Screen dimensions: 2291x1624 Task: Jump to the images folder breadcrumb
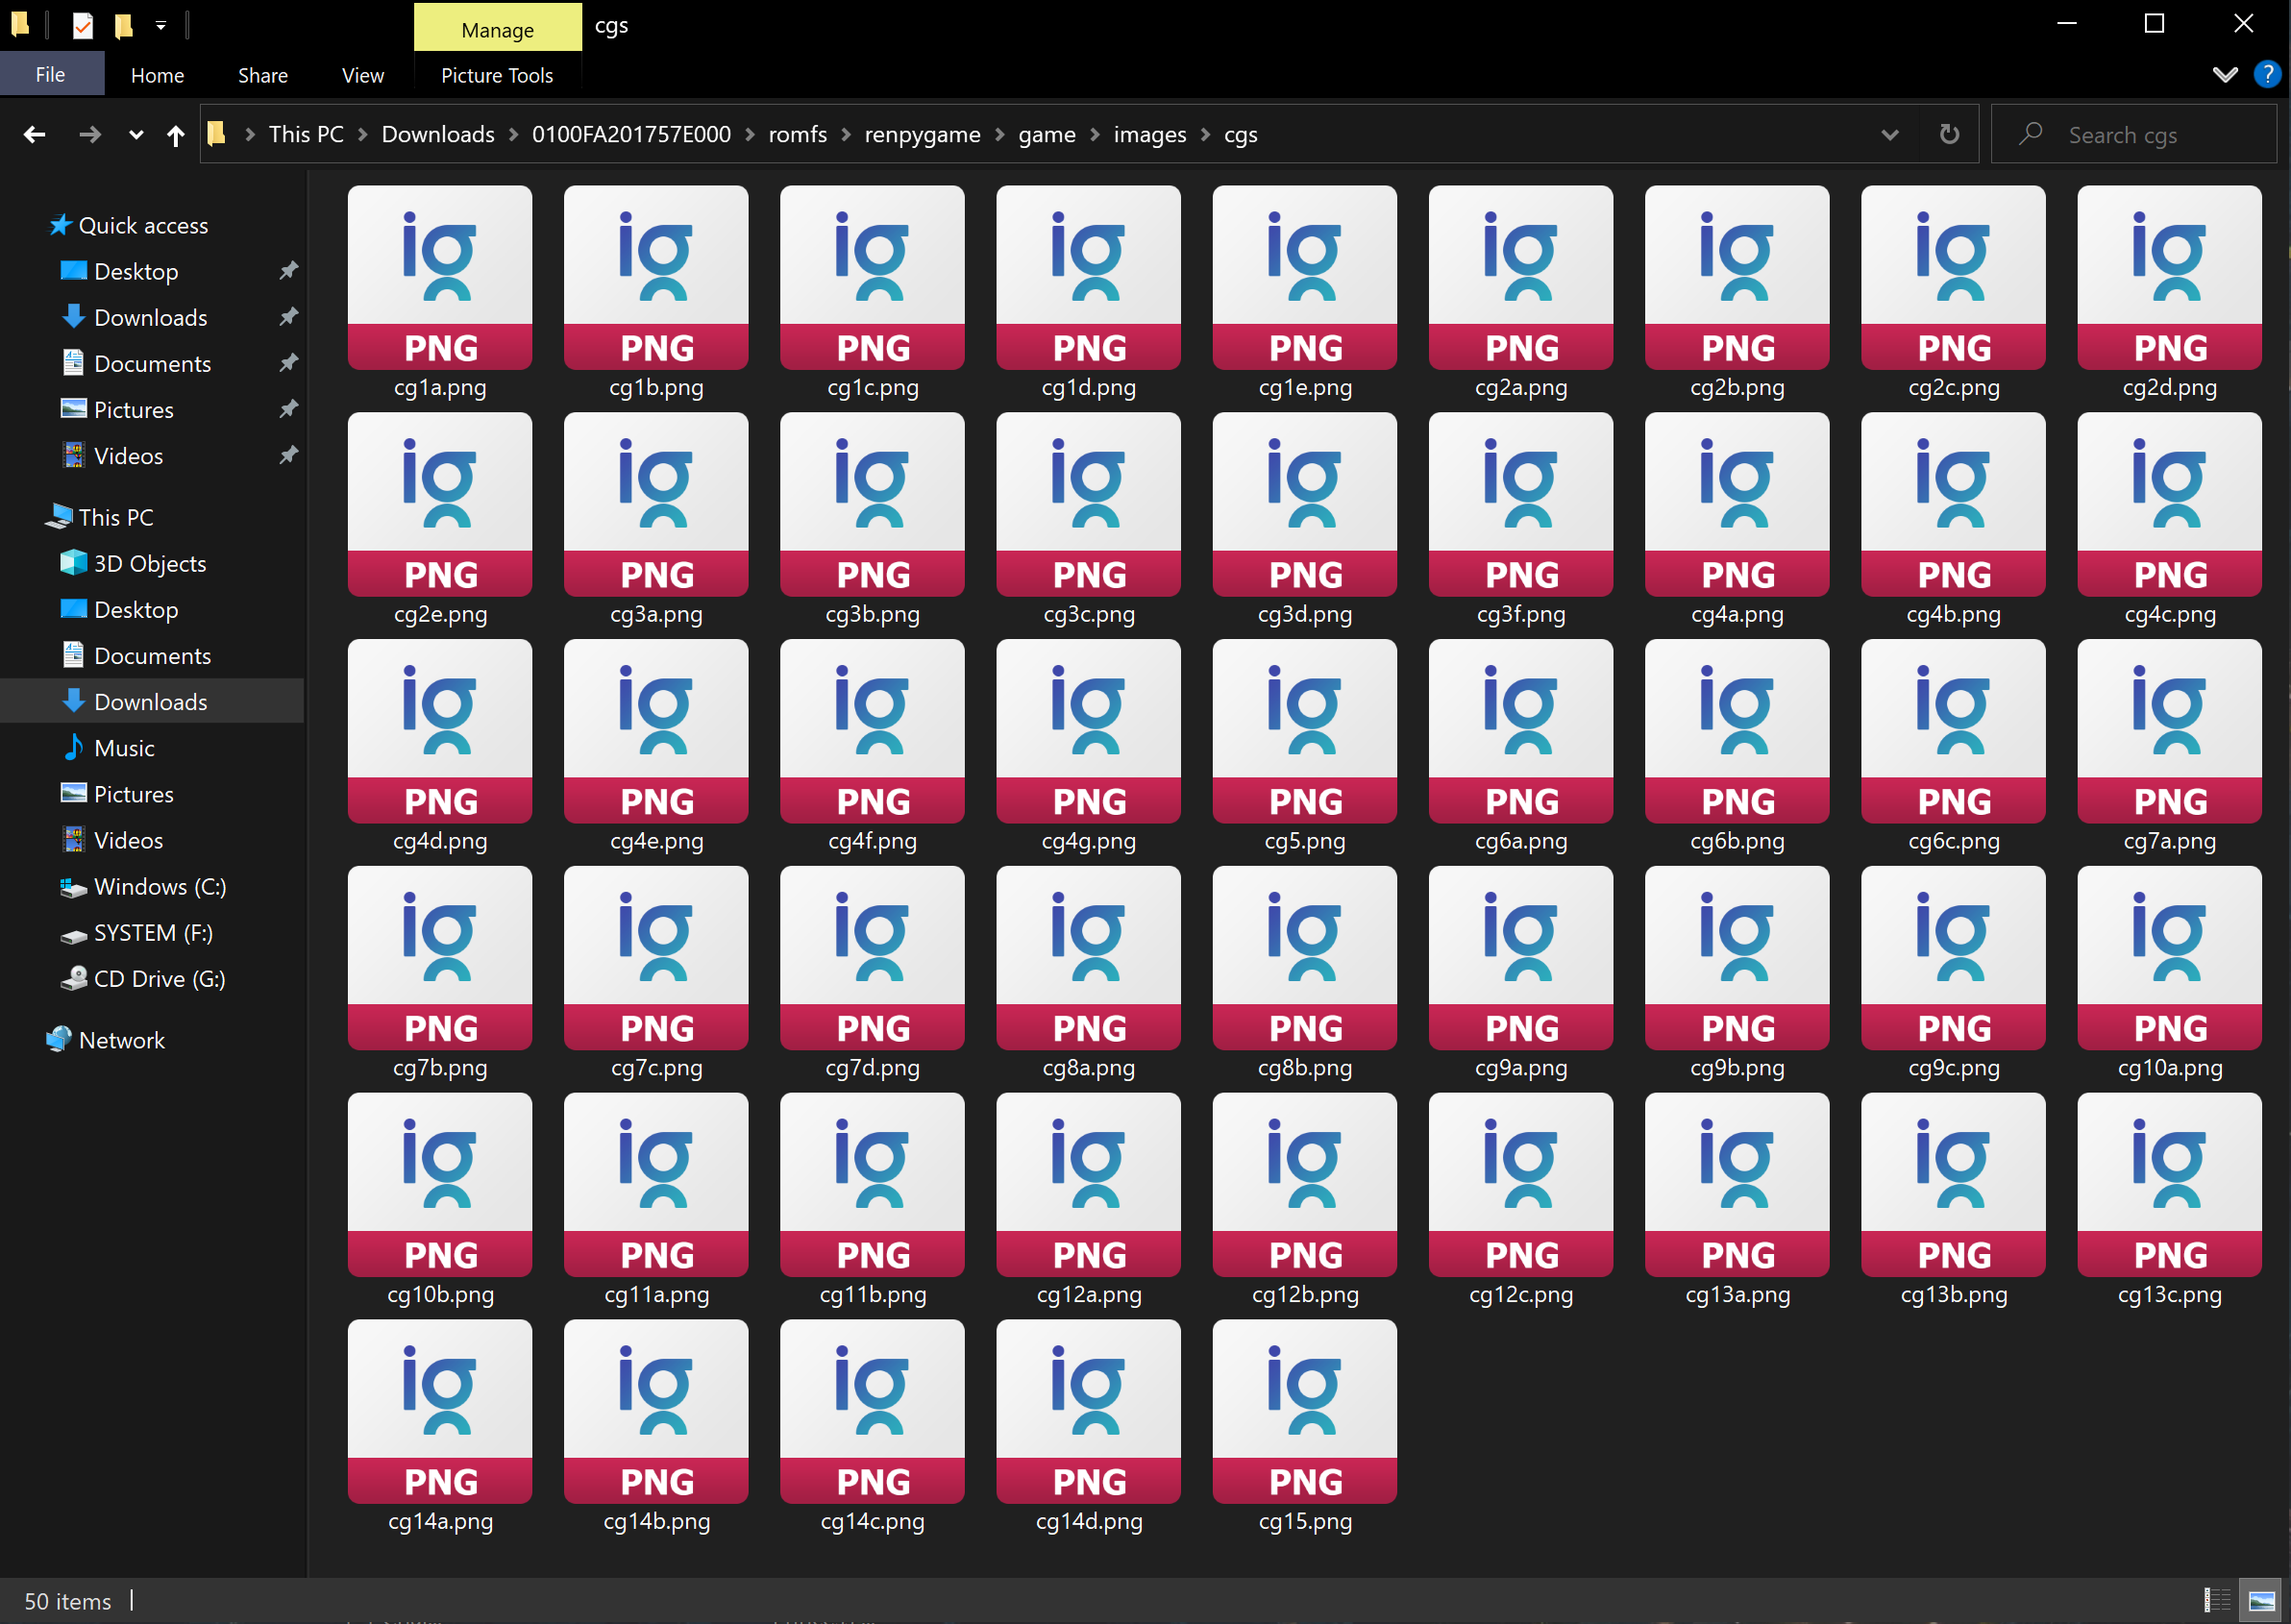[x=1150, y=134]
